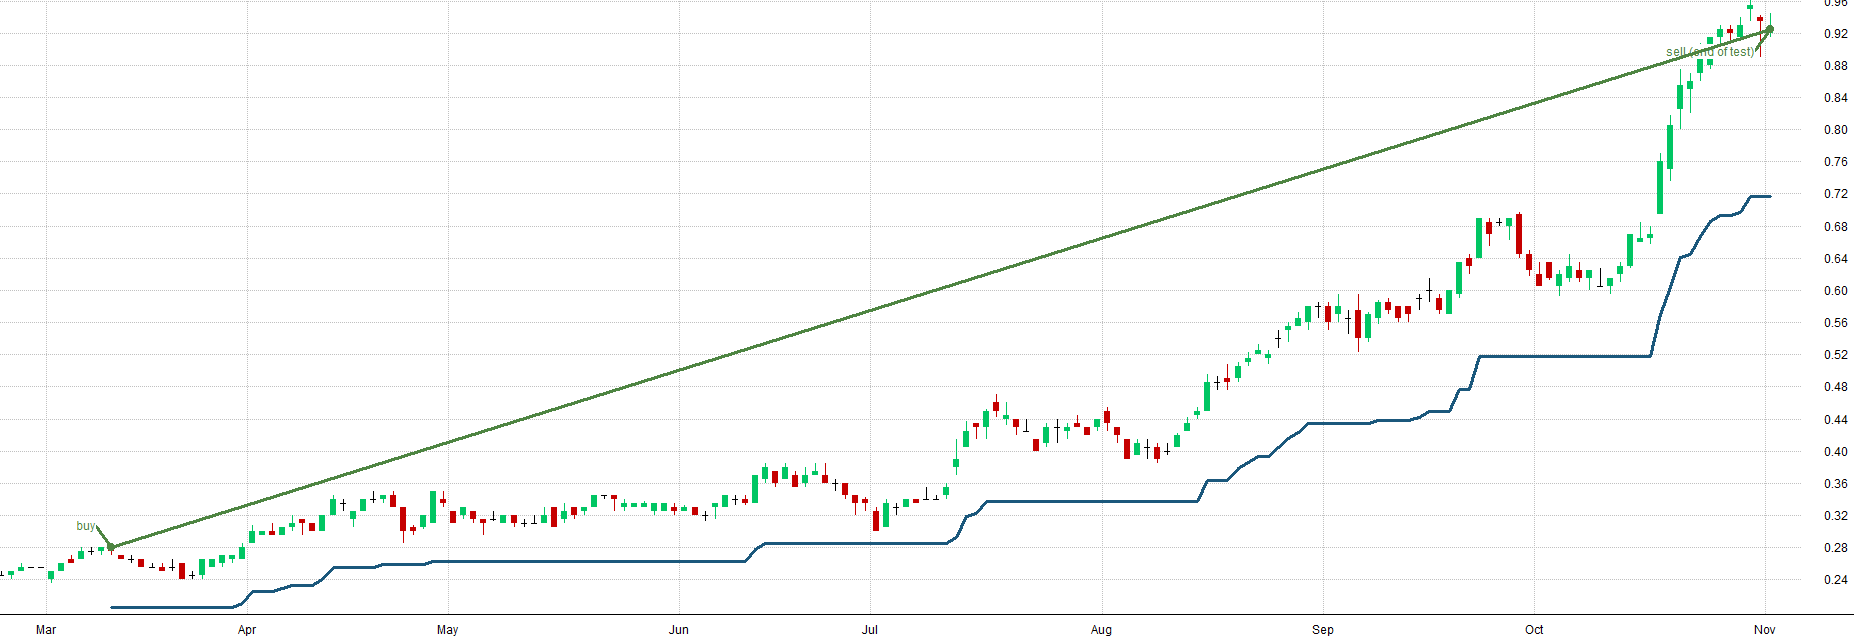Viewport: 1854px width, 640px height.
Task: Click the 0.88 price axis value
Action: (1836, 66)
